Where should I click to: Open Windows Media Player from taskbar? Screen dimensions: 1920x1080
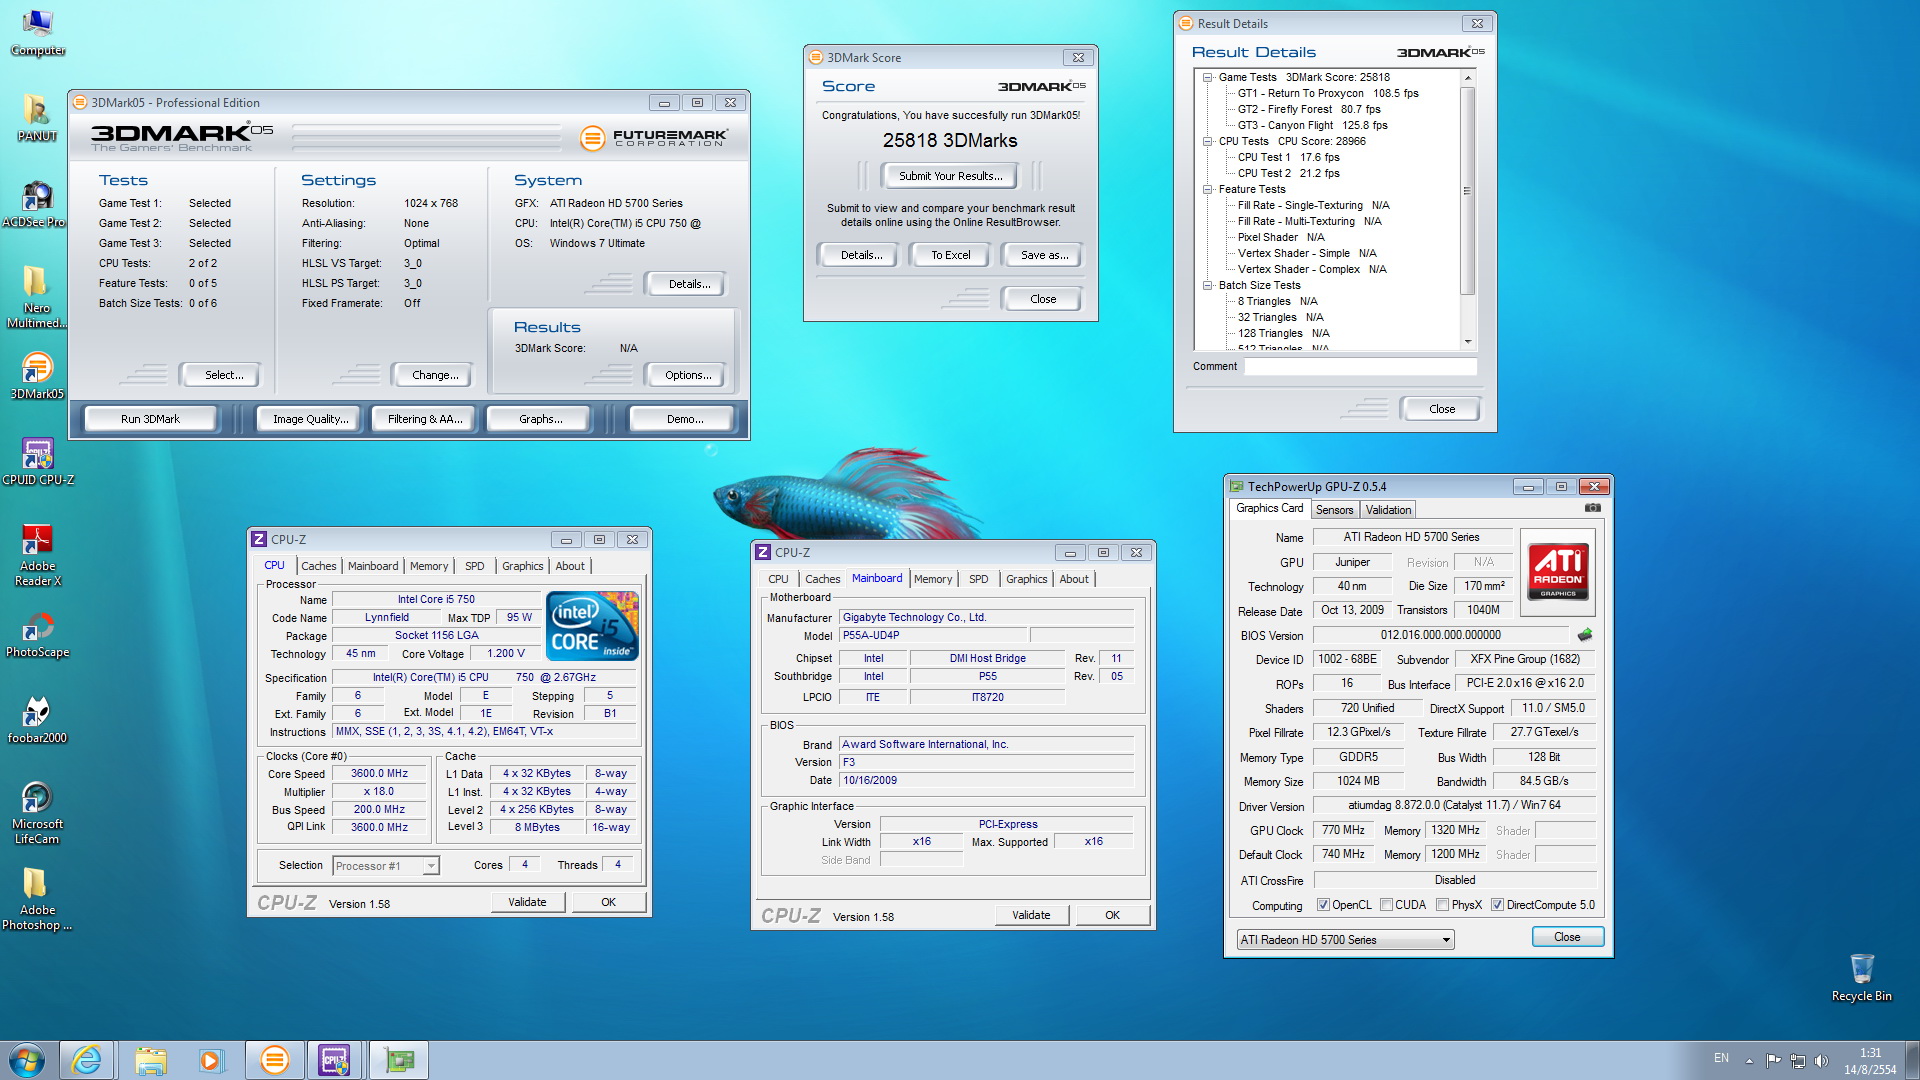(x=211, y=1060)
